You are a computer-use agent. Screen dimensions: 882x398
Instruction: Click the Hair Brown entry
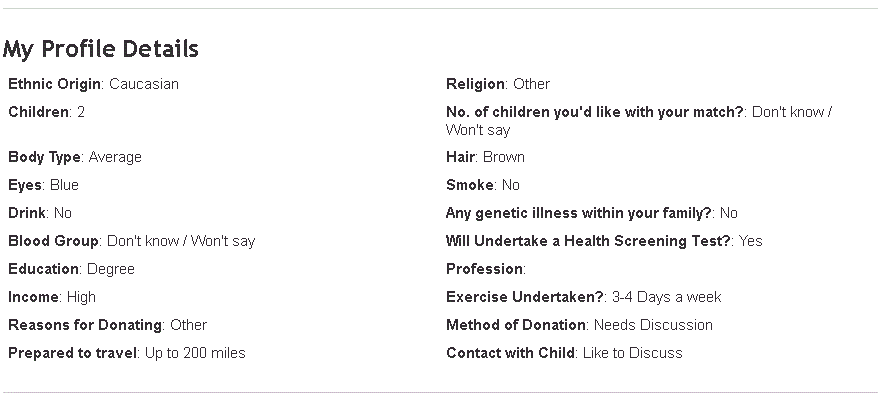click(485, 157)
